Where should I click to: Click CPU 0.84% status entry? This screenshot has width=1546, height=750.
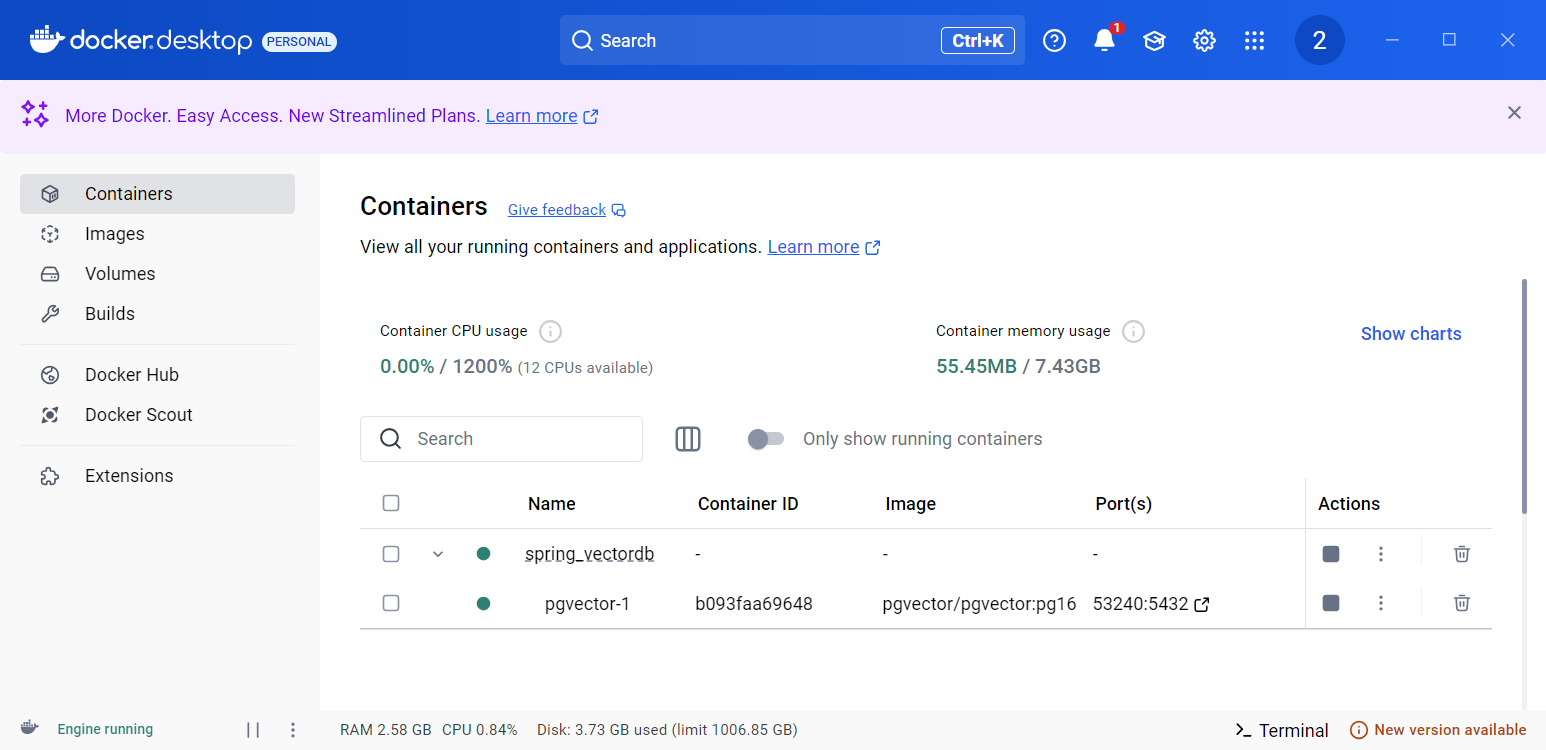coord(480,730)
